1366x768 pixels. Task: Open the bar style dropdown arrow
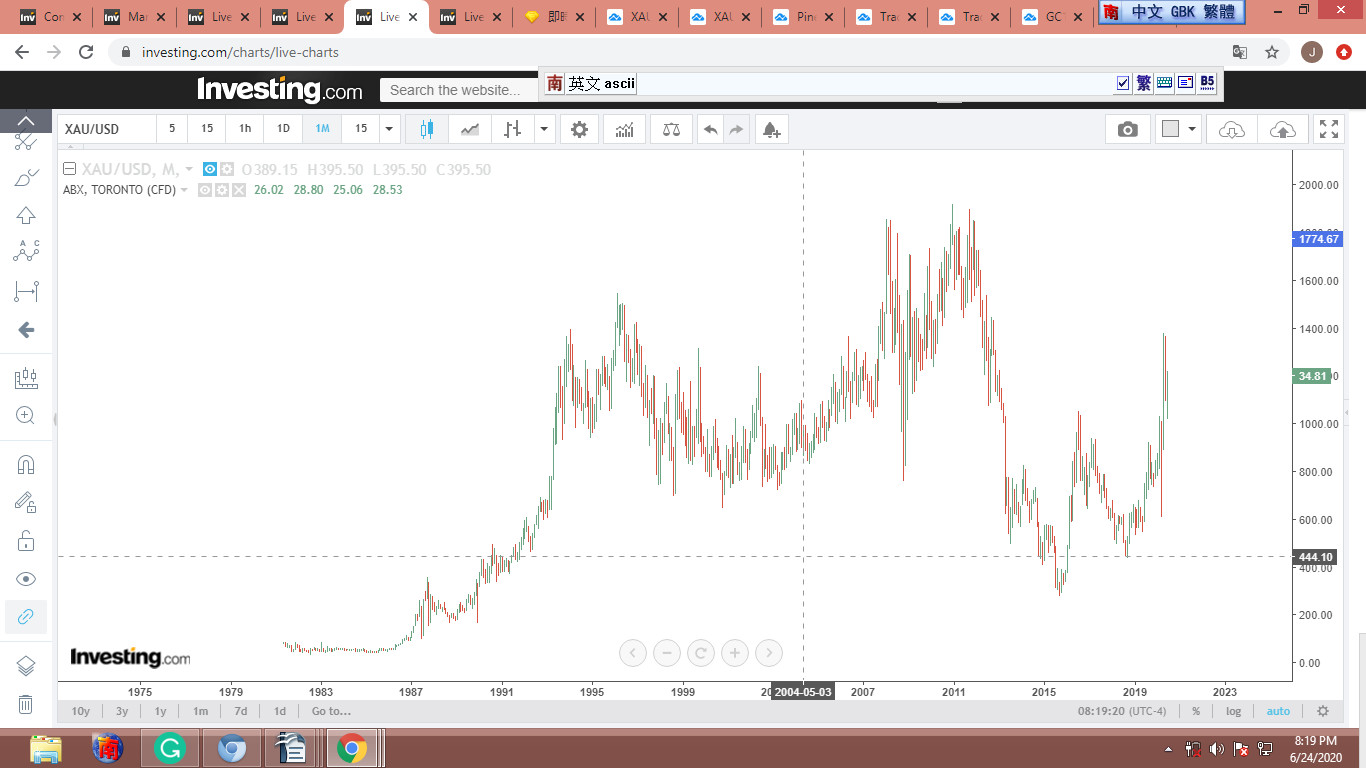click(544, 129)
